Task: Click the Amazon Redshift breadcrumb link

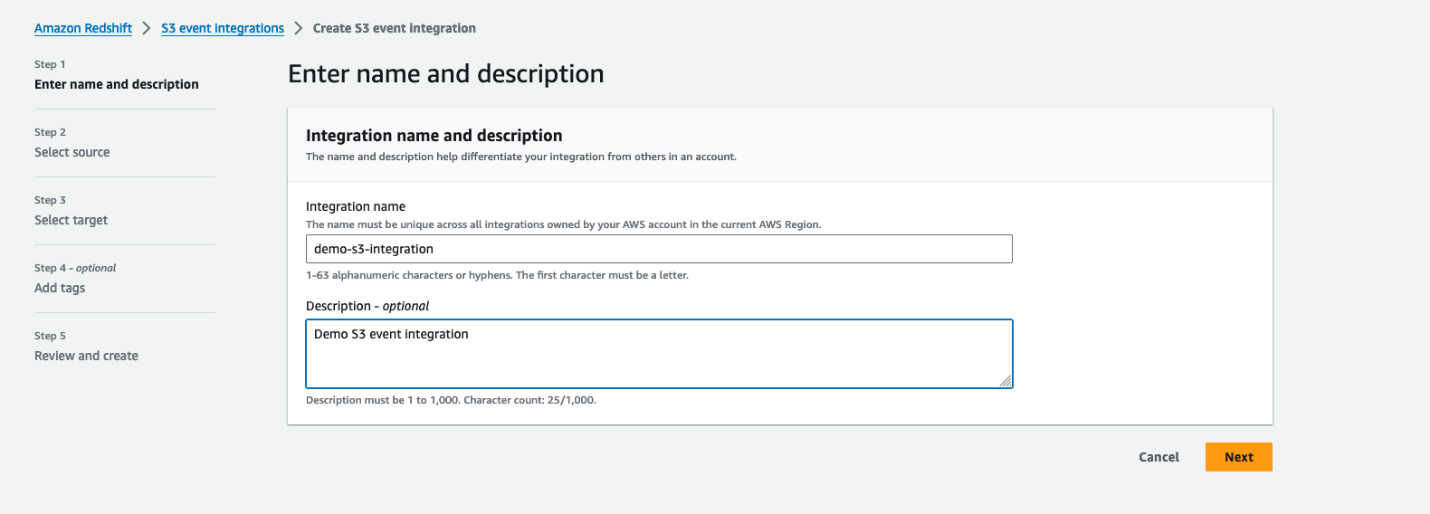Action: click(83, 28)
